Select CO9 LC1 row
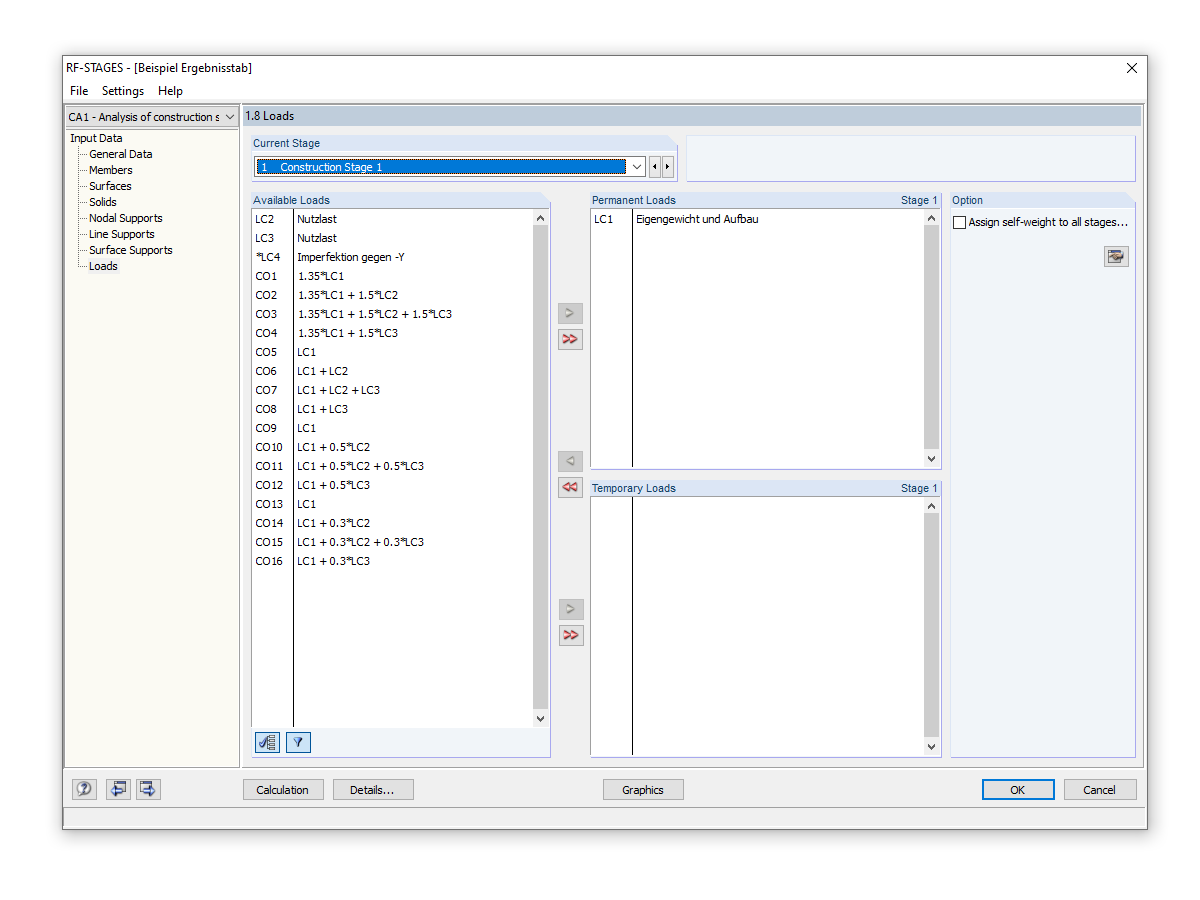Screen dimensions: 1200x900 coord(393,428)
